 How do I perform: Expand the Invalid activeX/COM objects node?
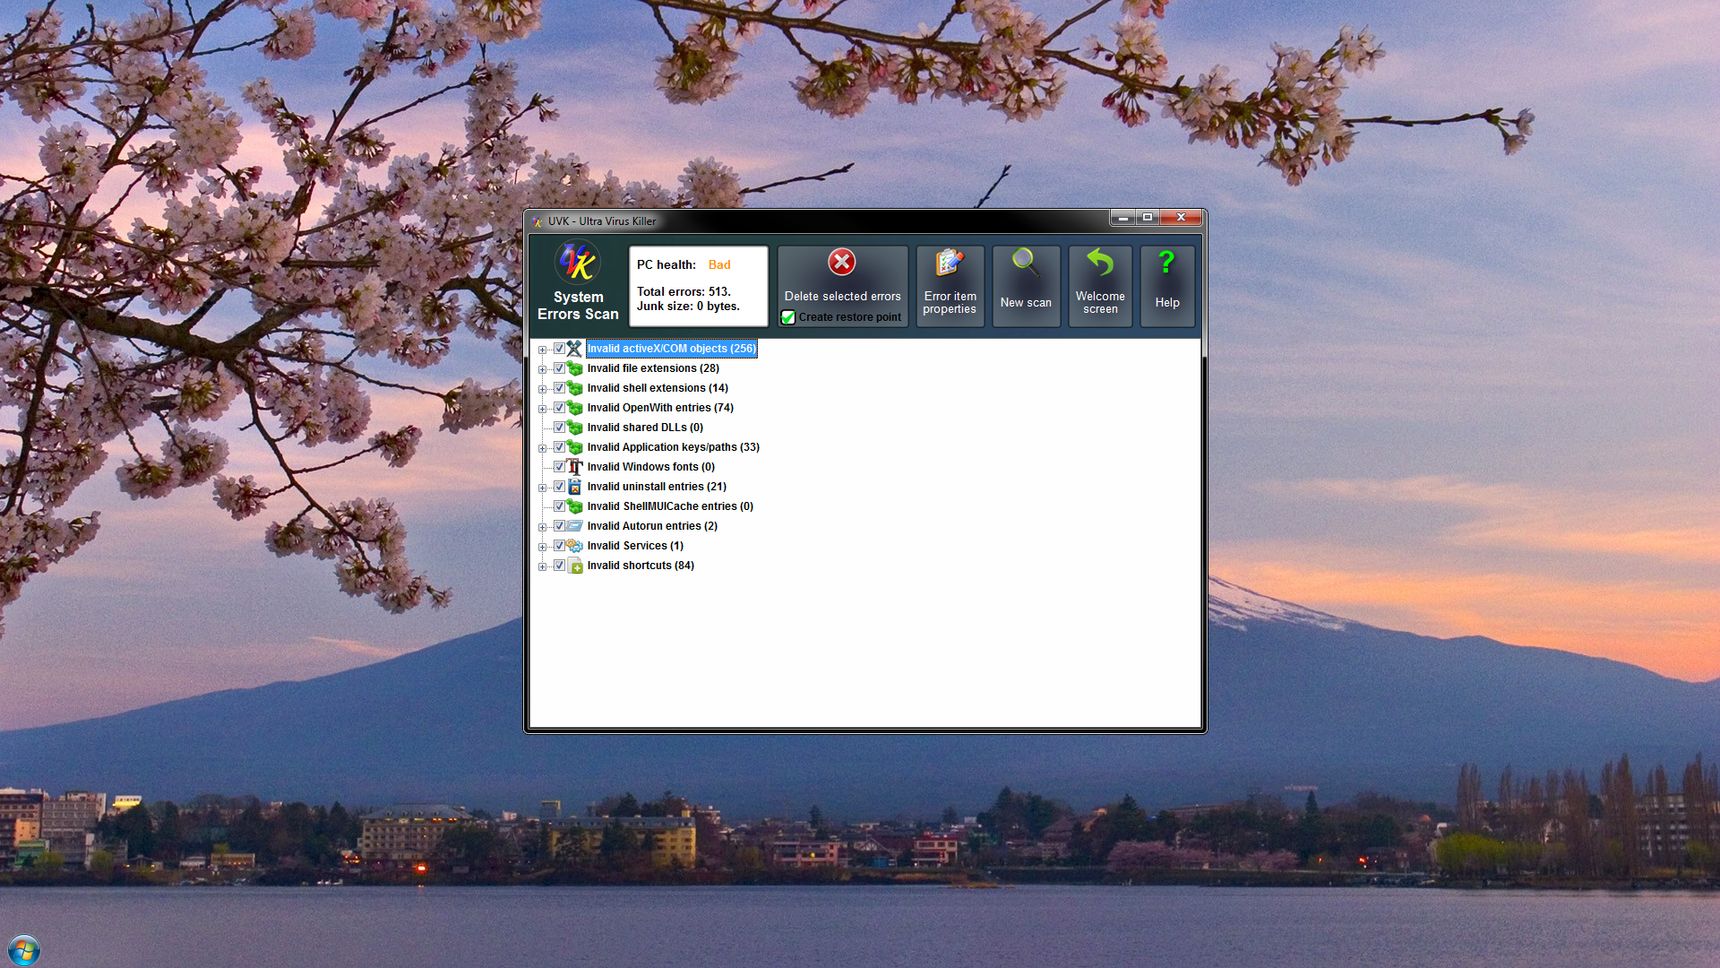pyautogui.click(x=542, y=350)
